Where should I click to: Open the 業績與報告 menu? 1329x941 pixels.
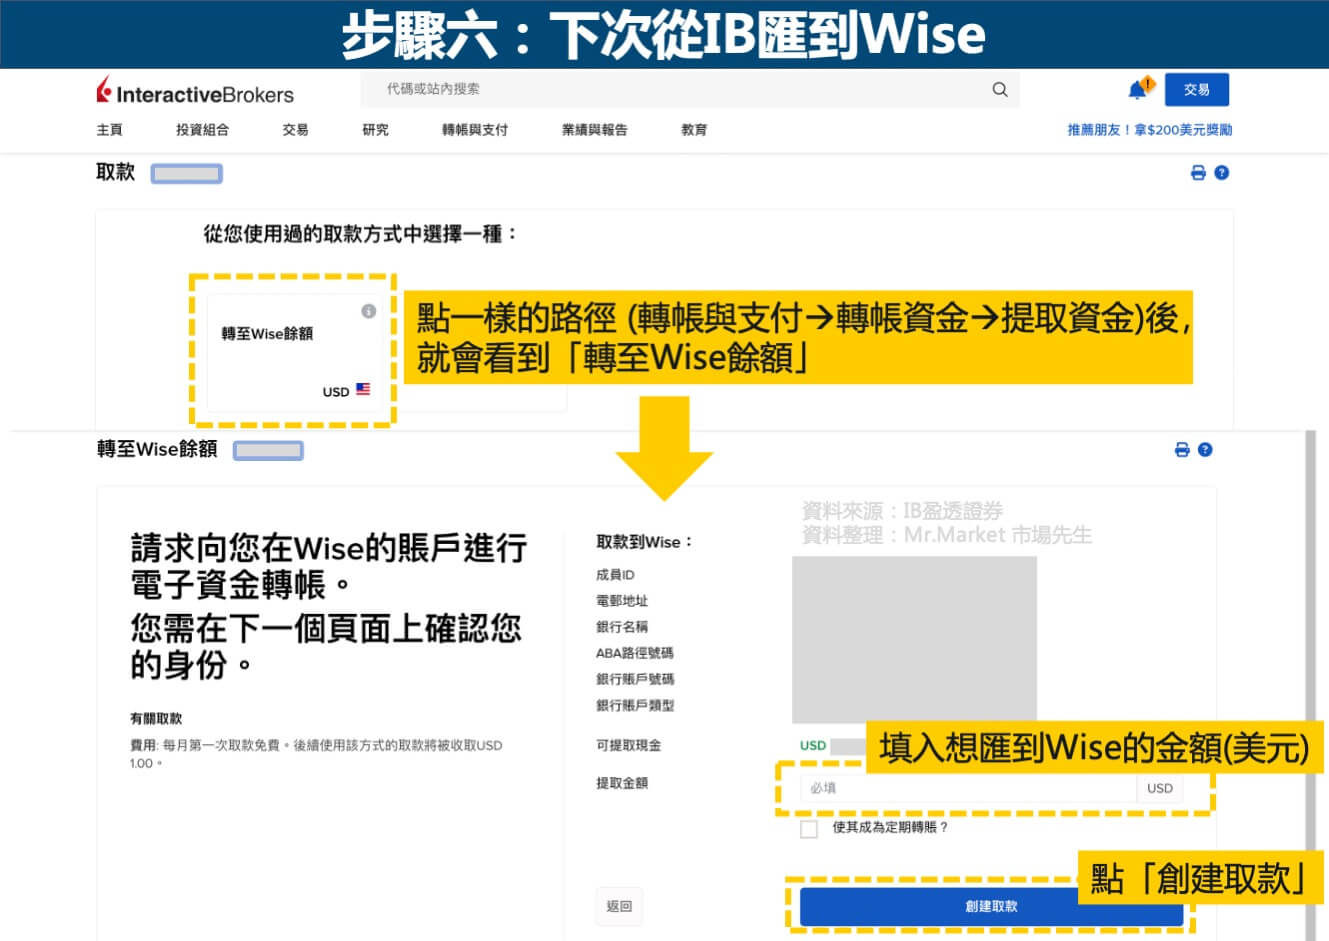(x=595, y=130)
